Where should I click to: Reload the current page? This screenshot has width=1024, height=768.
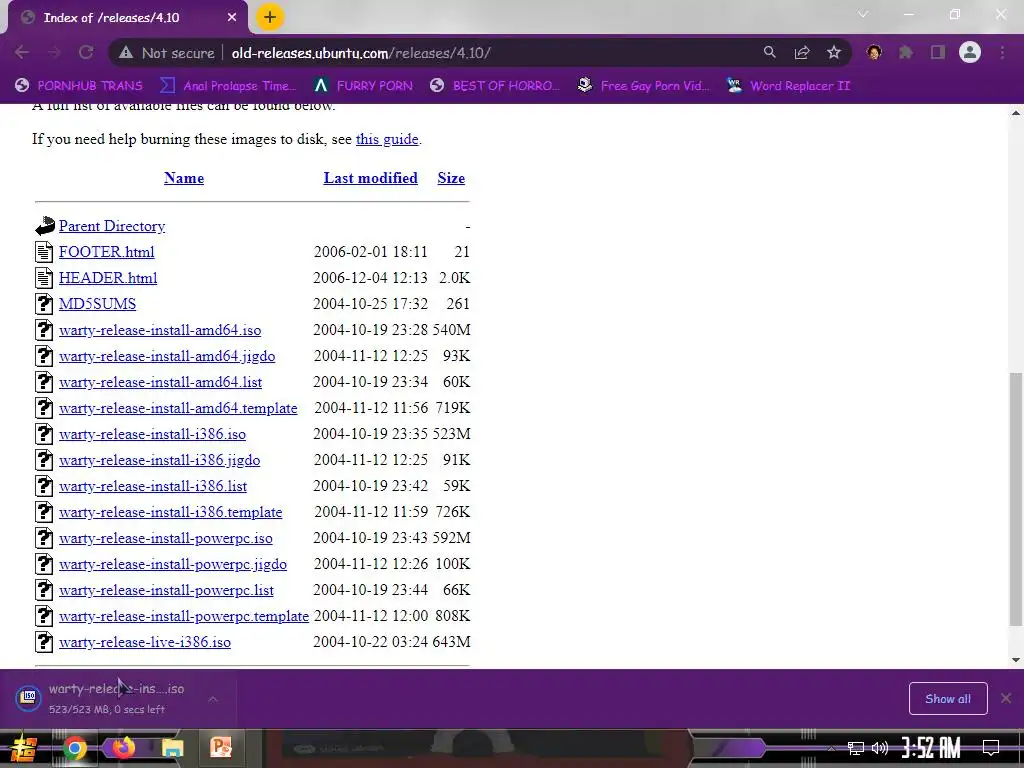(86, 53)
